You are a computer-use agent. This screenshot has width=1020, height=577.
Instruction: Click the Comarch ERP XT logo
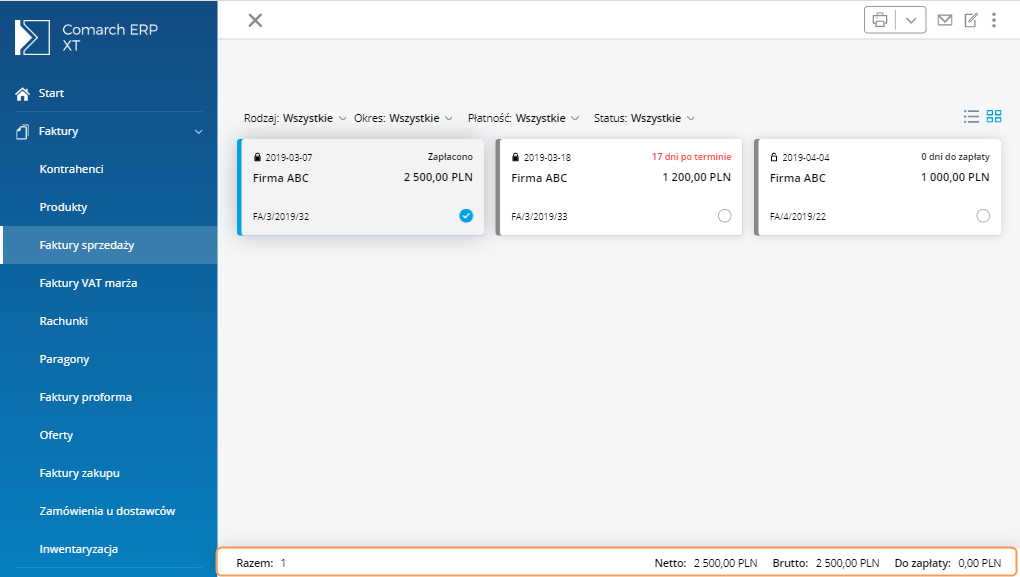click(x=32, y=37)
